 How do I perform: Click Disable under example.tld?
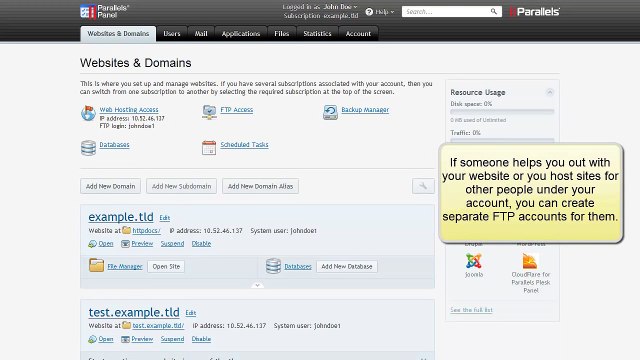(x=201, y=244)
